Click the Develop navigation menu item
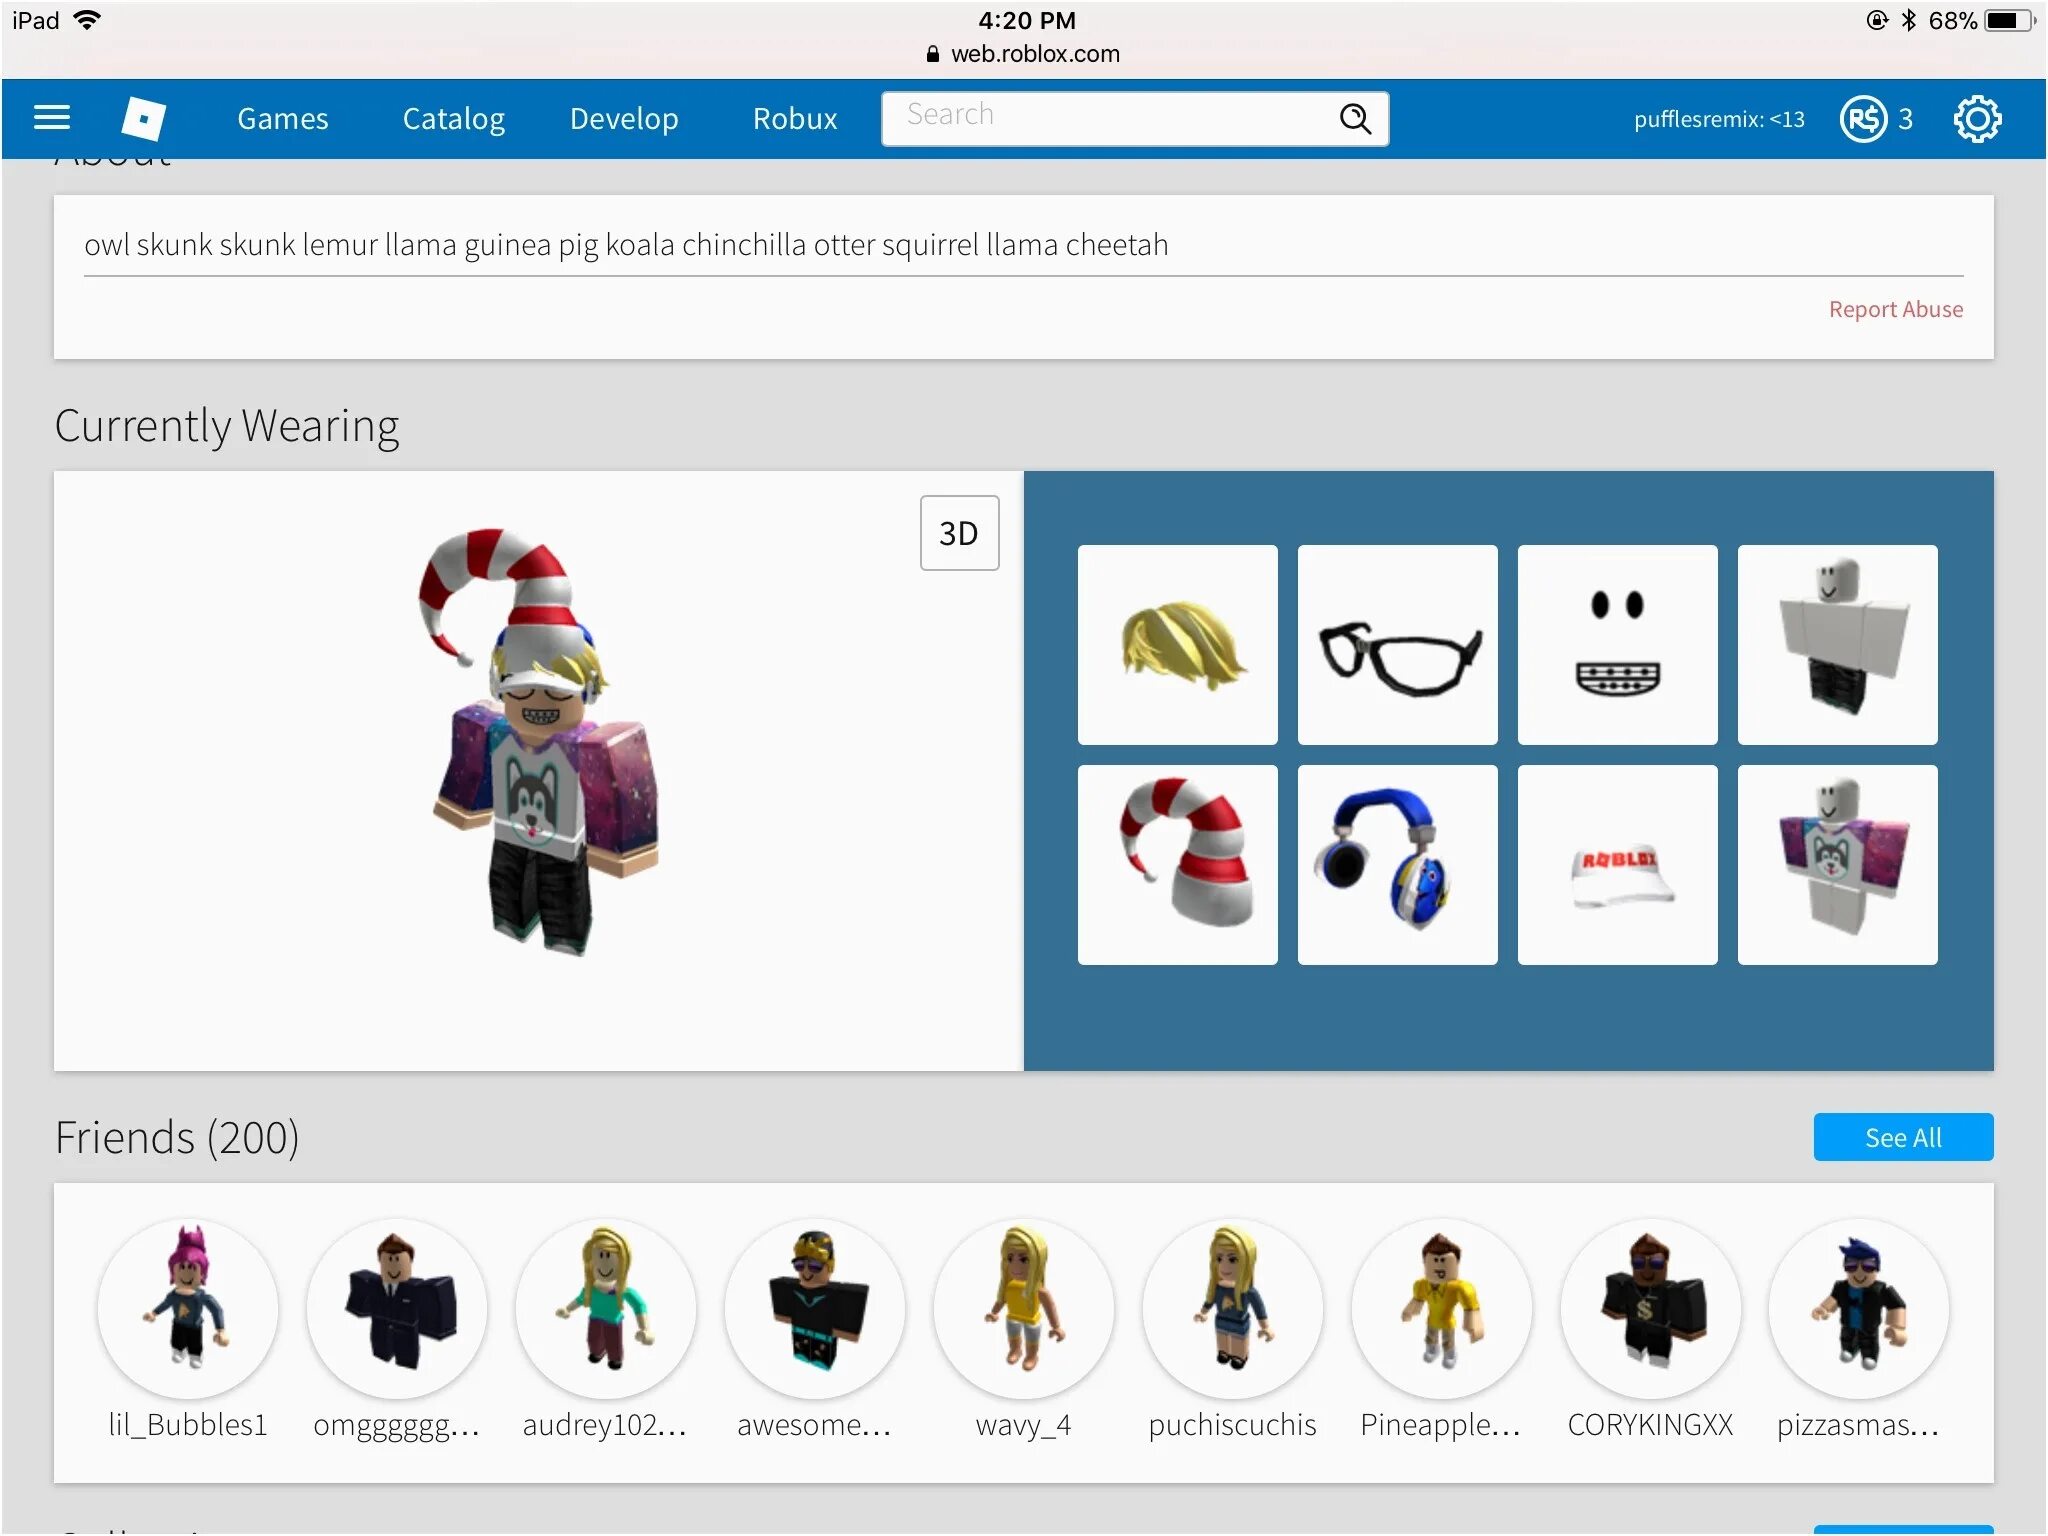Viewport: 2048px width, 1536px height. pyautogui.click(x=622, y=116)
